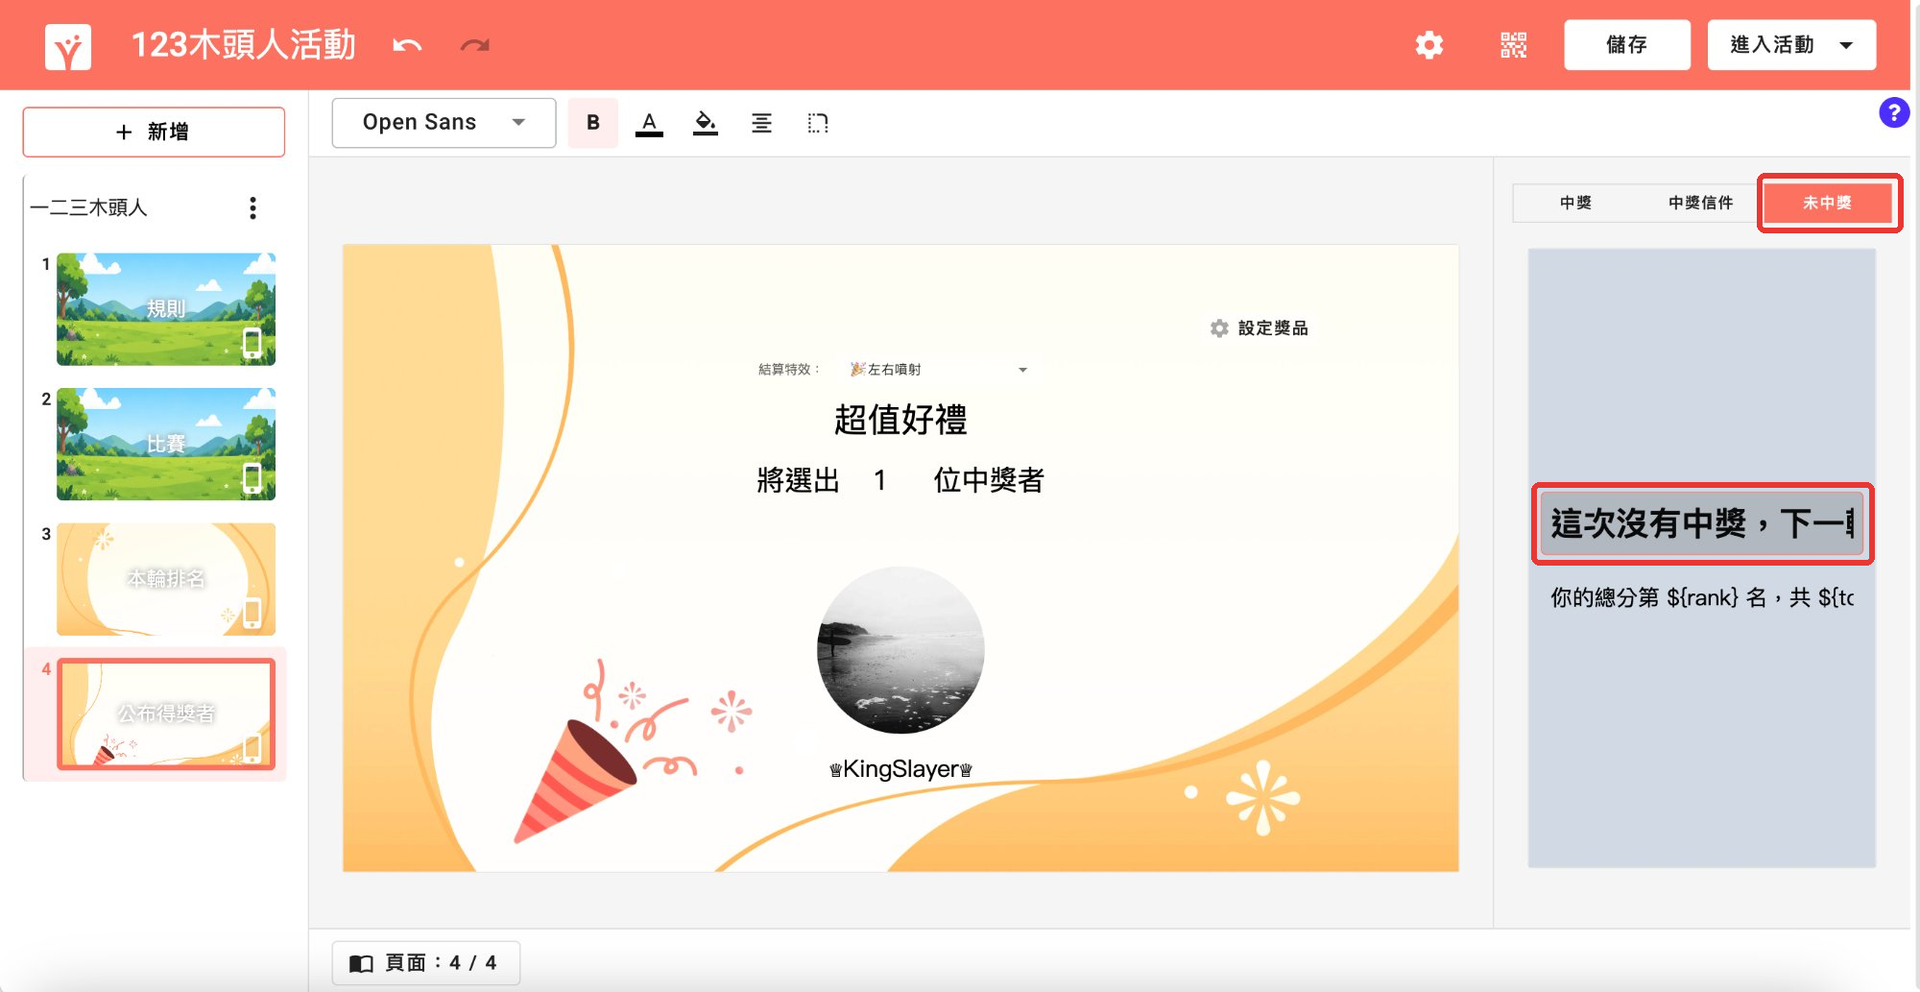Screen dimensions: 1920x992
Task: Click the 儲存 save button
Action: [x=1627, y=45]
